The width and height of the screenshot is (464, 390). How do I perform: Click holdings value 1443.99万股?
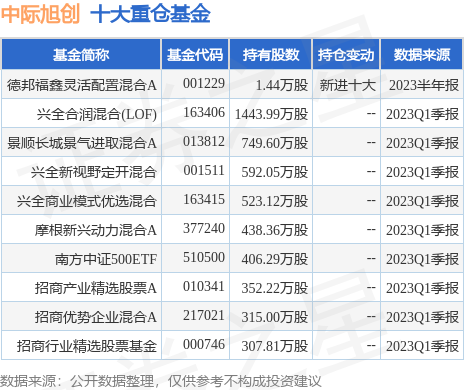pos(271,114)
